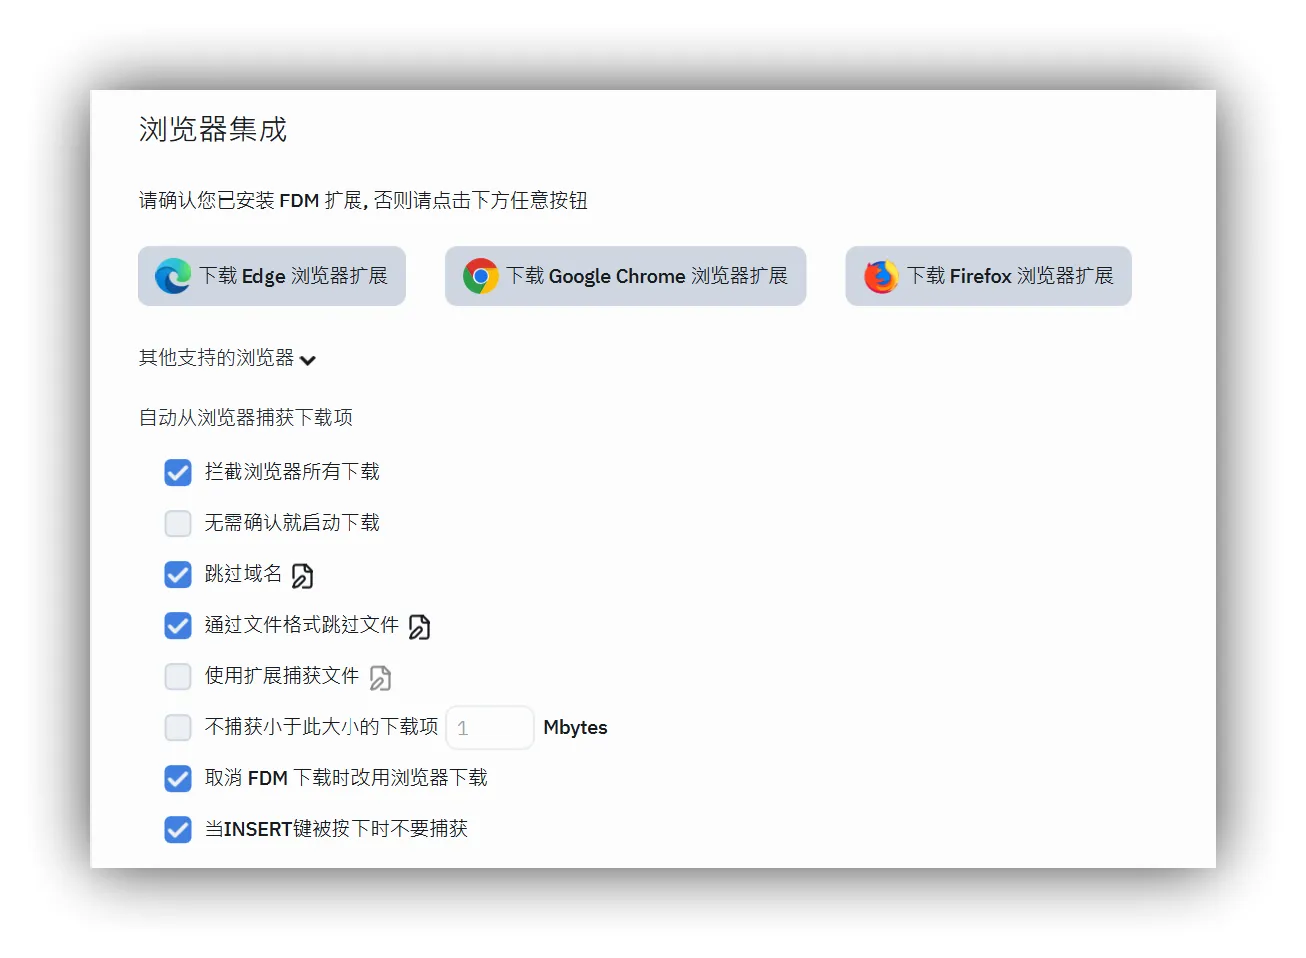
Task: Expand 其他支持的浏览器 chevron arrow
Action: click(308, 360)
